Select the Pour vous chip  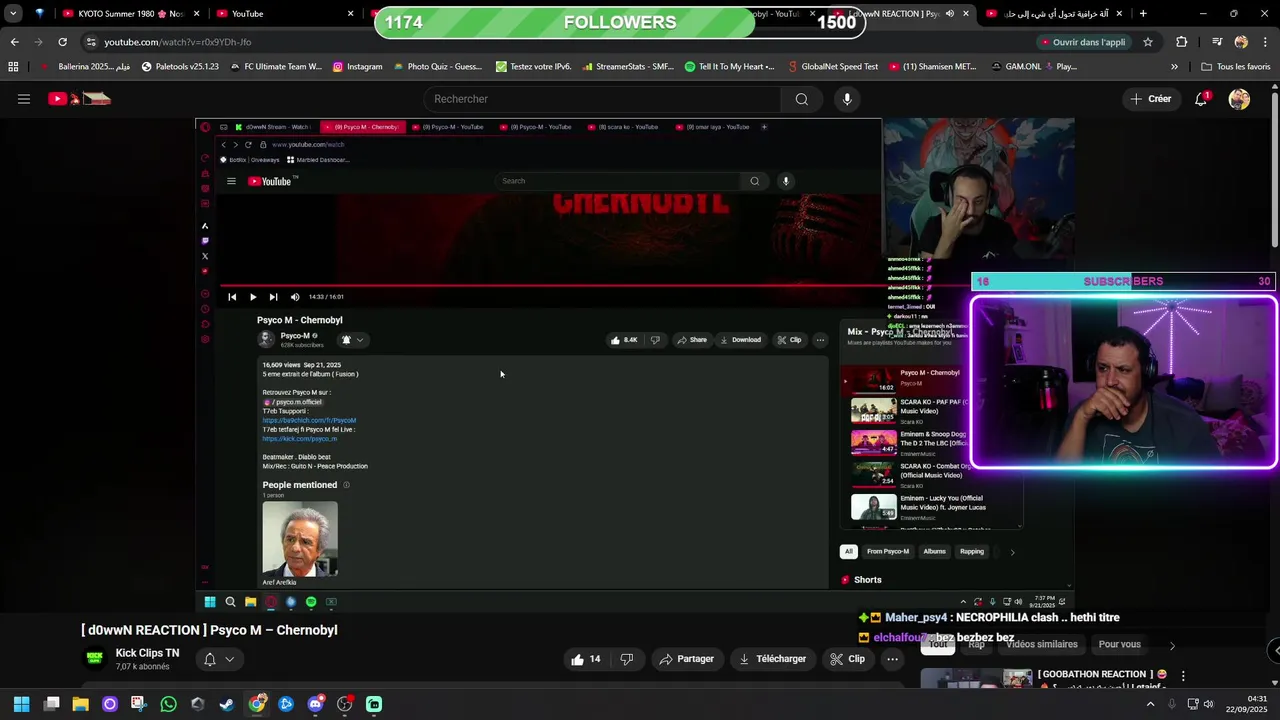tap(1119, 645)
